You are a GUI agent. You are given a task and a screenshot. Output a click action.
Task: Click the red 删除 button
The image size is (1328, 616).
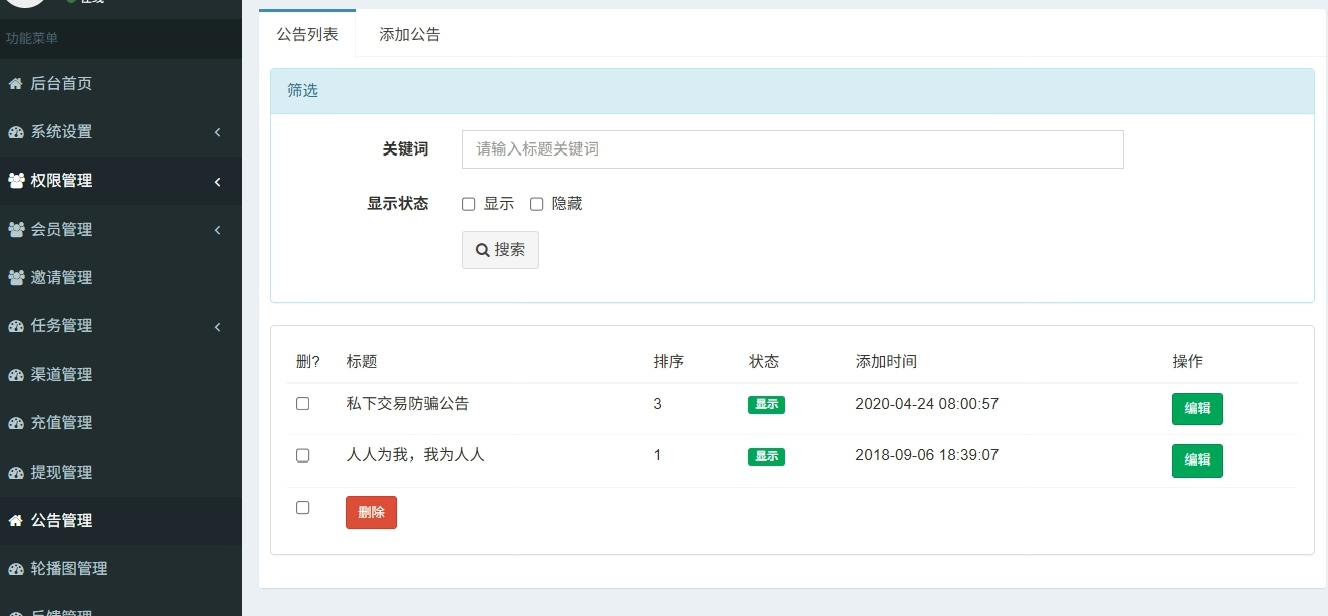tap(371, 512)
